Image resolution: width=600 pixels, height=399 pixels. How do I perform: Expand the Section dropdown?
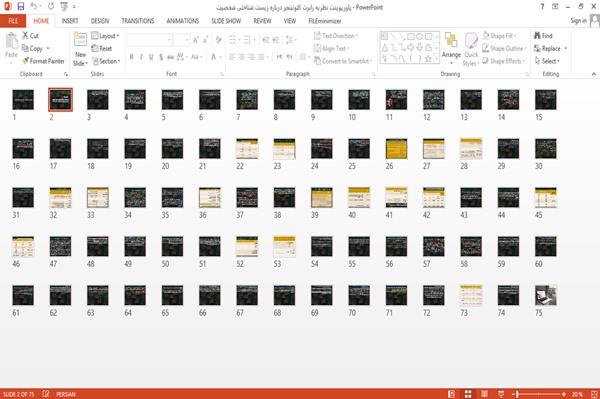[x=106, y=61]
